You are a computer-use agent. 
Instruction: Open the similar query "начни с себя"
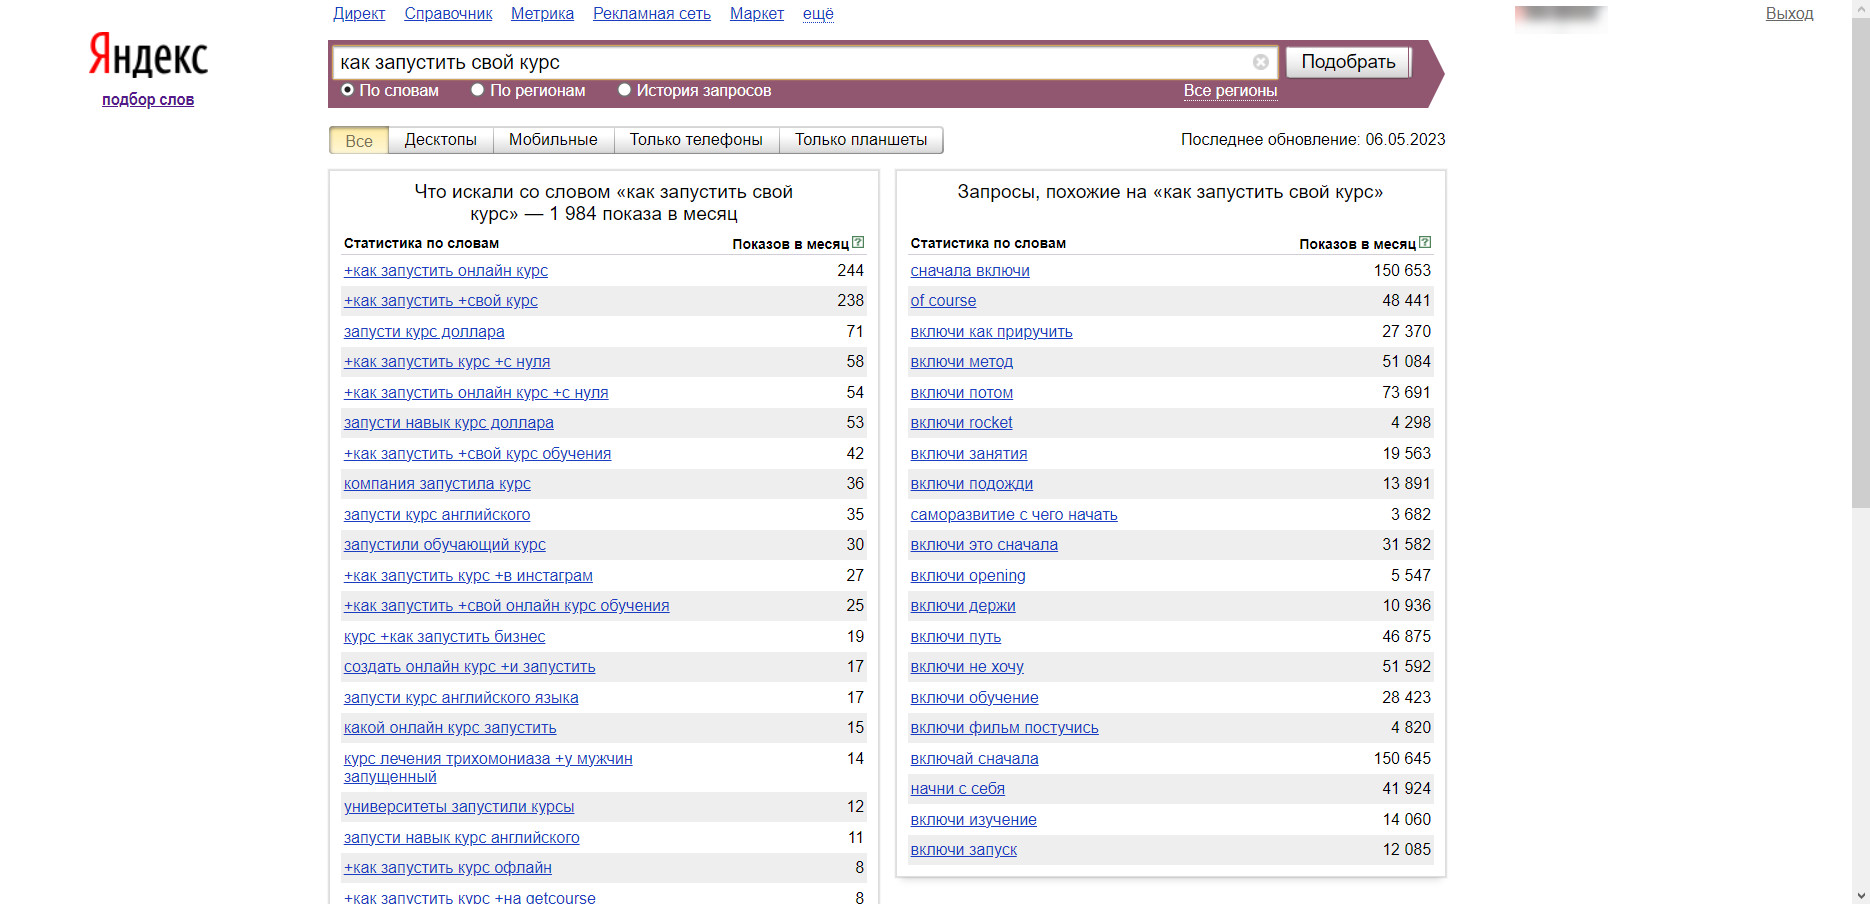[x=958, y=789]
